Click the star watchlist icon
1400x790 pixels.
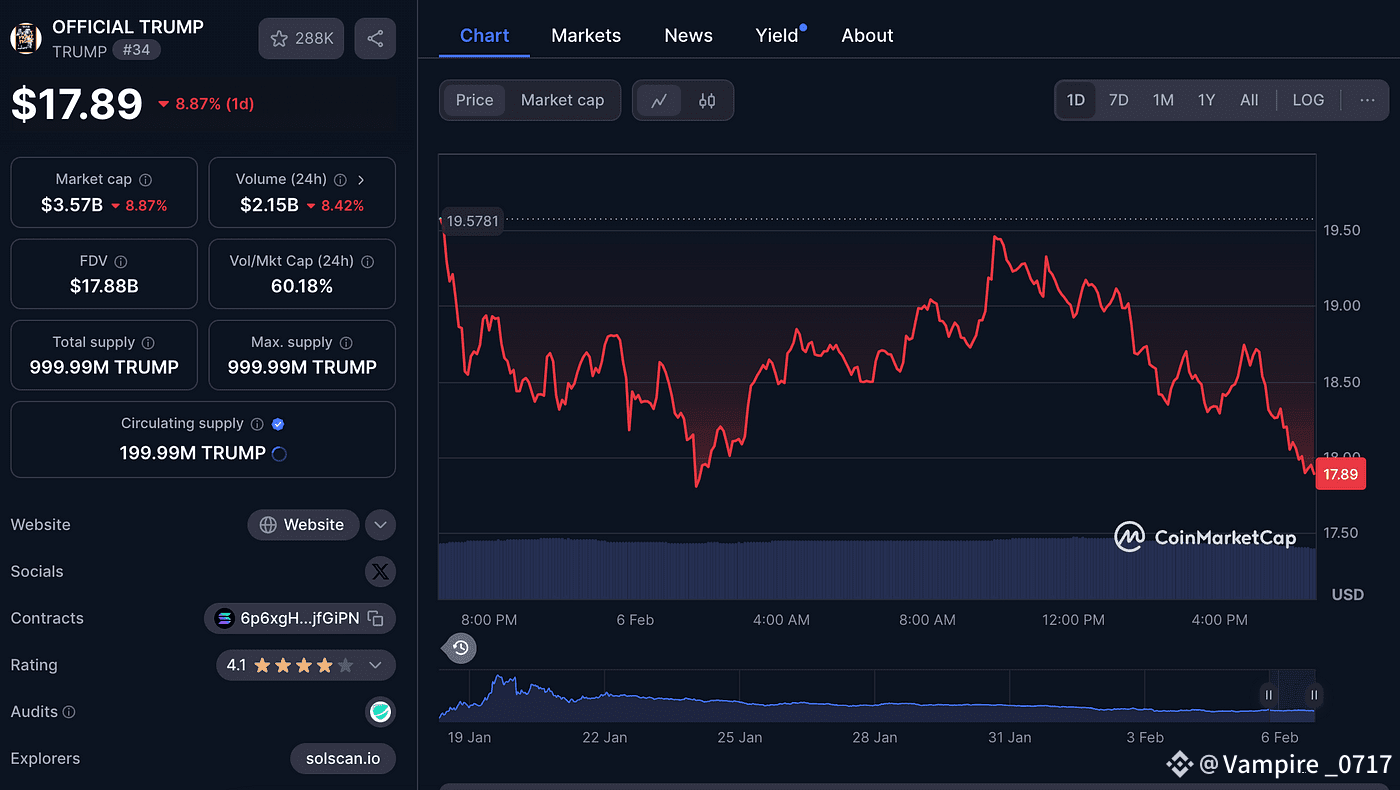280,38
